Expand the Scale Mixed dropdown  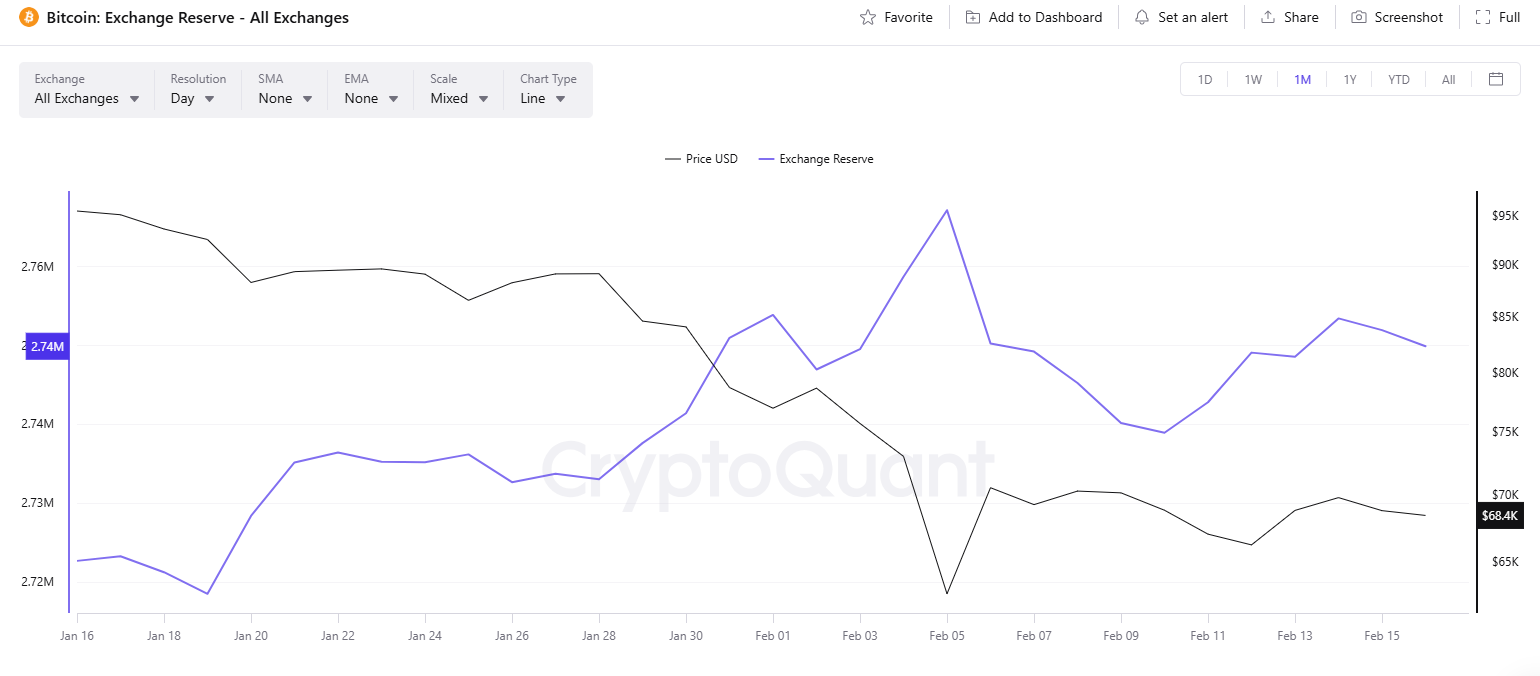[459, 98]
